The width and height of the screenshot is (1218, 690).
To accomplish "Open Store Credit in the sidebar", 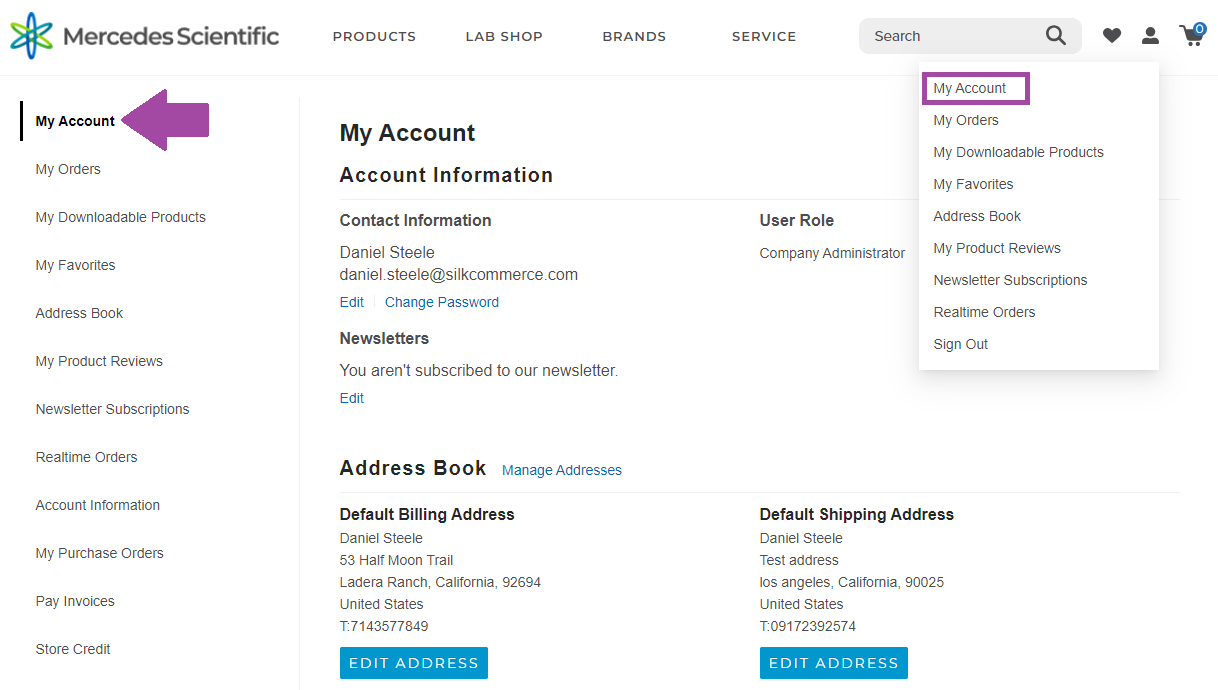I will click(x=73, y=649).
